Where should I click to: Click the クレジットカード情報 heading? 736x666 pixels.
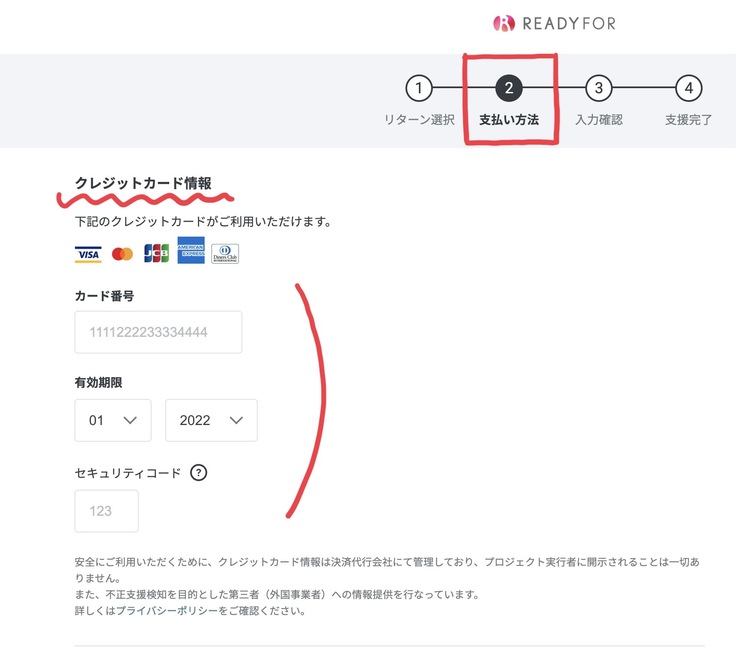point(143,183)
